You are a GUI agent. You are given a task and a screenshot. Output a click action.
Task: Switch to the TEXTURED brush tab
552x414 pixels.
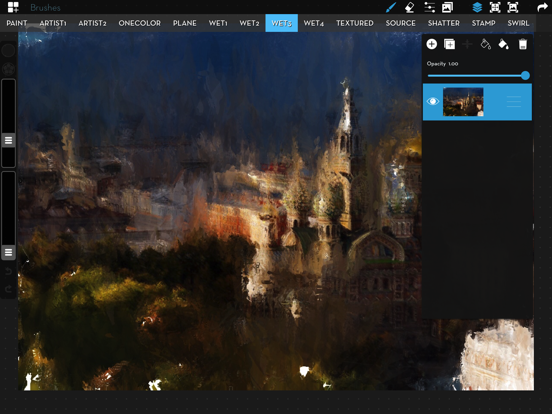355,23
